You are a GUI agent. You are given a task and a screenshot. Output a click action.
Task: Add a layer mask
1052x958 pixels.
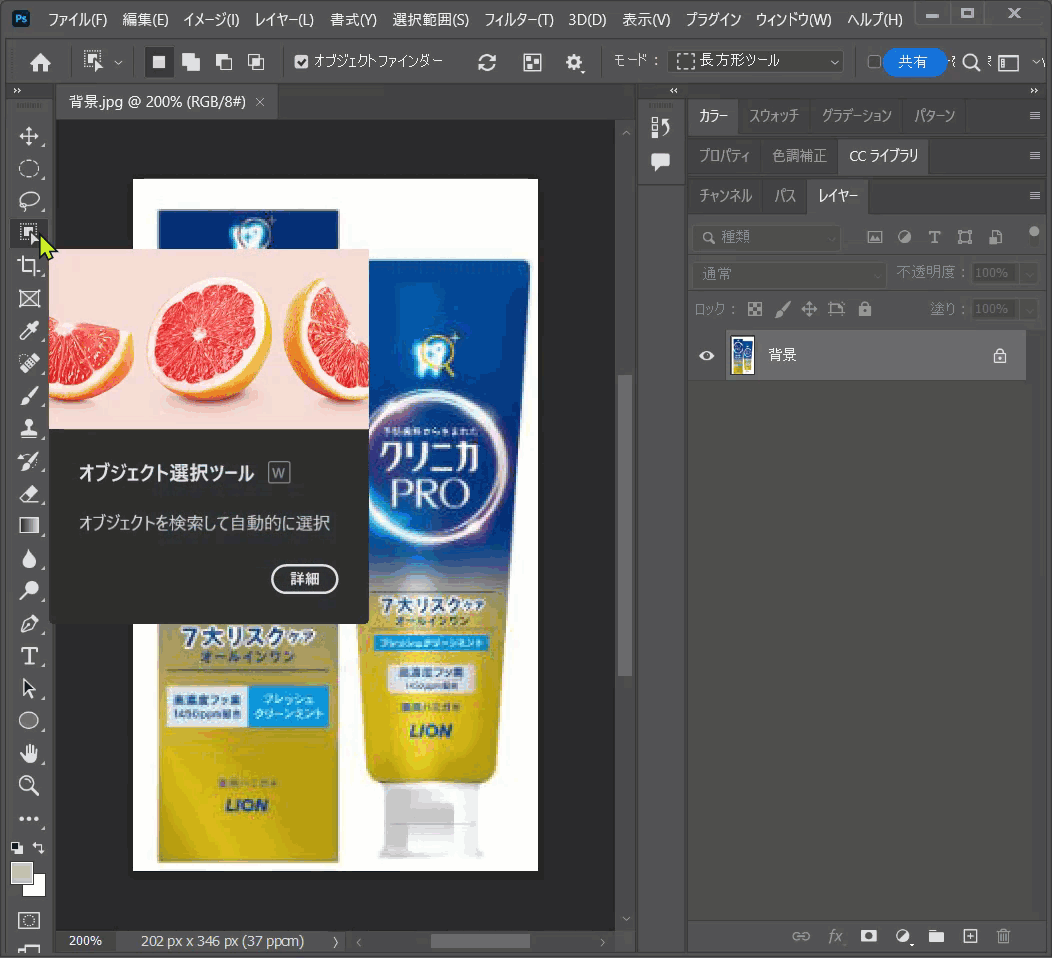click(x=869, y=936)
